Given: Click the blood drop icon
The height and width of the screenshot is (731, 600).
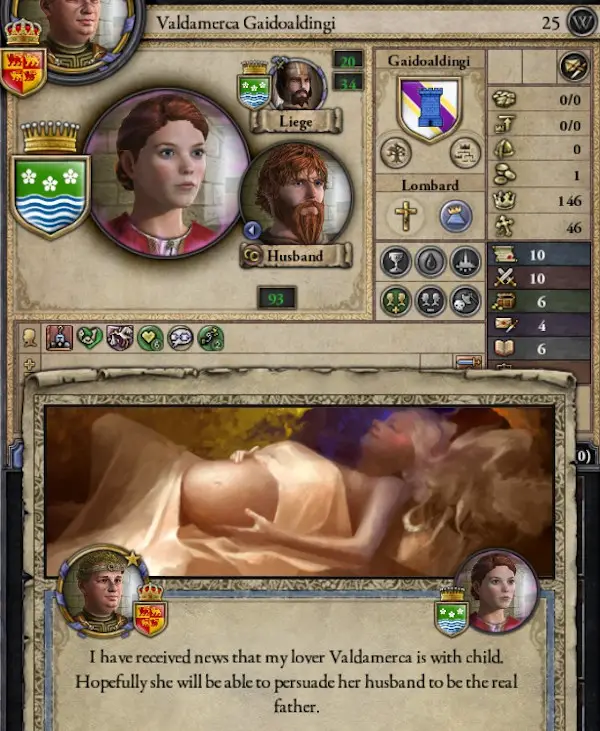Looking at the screenshot, I should [x=430, y=262].
